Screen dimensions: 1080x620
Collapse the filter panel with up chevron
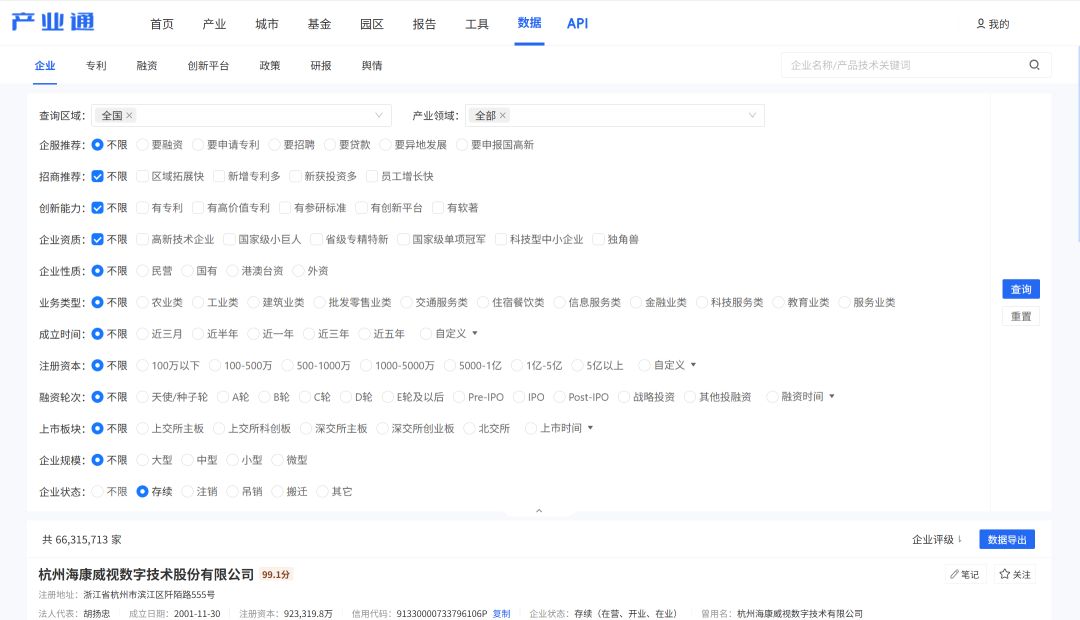coord(539,511)
